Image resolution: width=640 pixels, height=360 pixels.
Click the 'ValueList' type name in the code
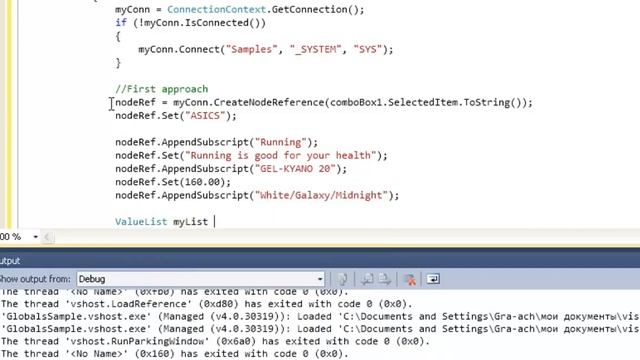pos(141,222)
